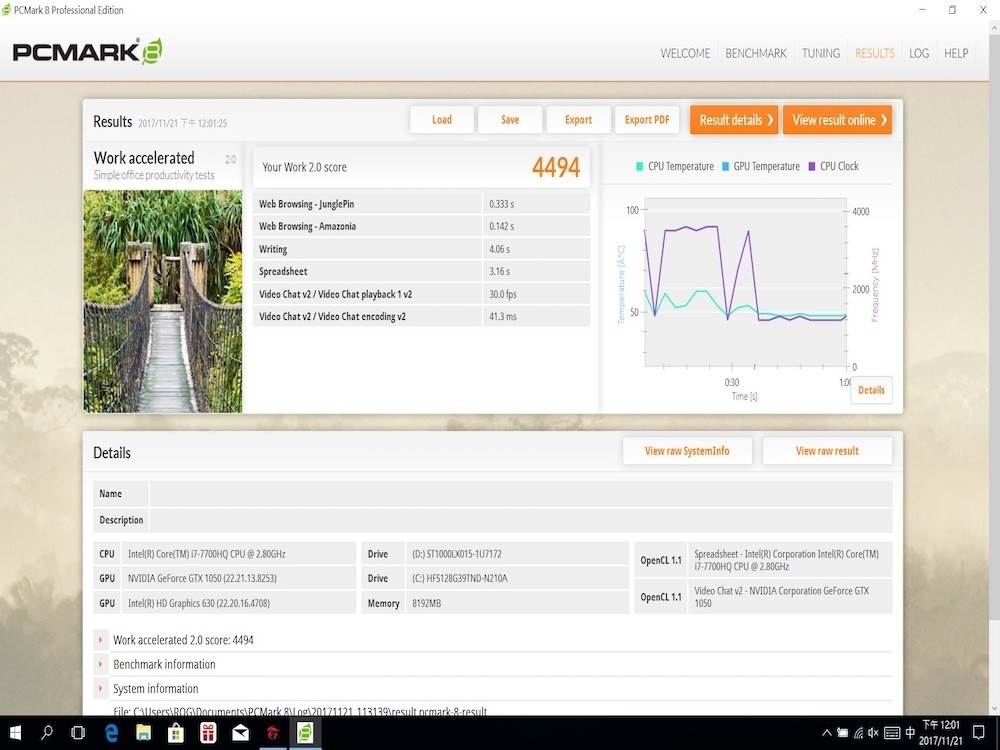Click the PCMark 8 taskbar icon
The width and height of the screenshot is (1000, 750).
(x=305, y=733)
